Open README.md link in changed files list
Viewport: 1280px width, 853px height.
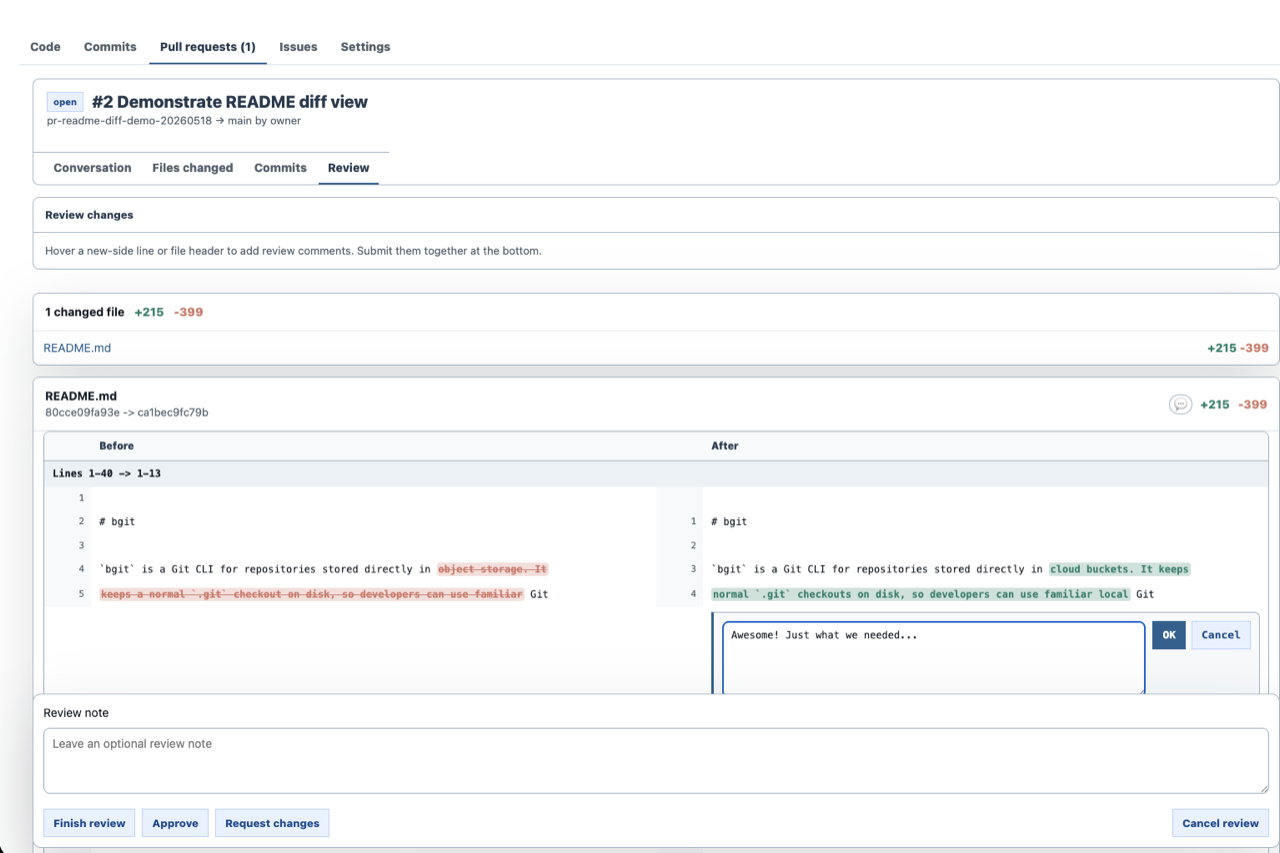pyautogui.click(x=77, y=348)
